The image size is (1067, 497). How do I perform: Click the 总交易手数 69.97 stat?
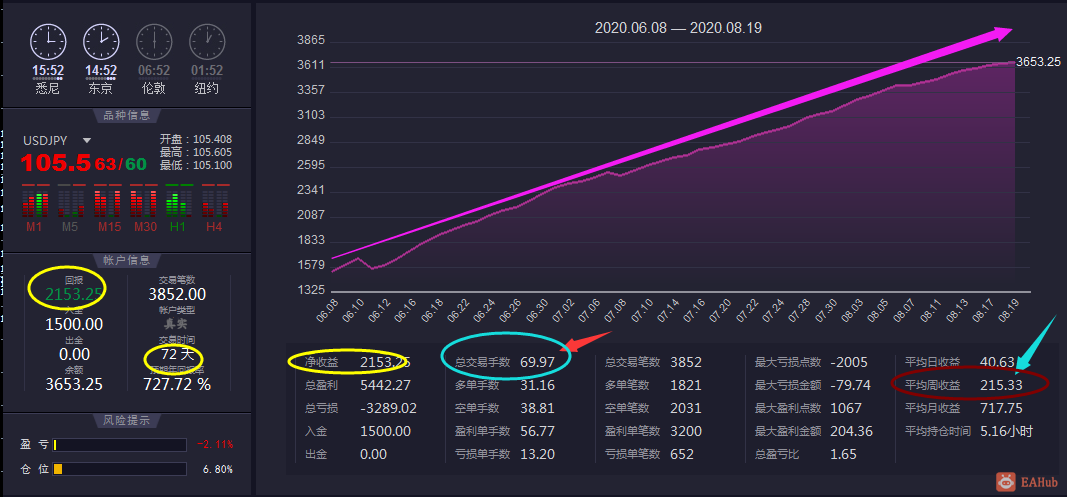click(x=505, y=362)
